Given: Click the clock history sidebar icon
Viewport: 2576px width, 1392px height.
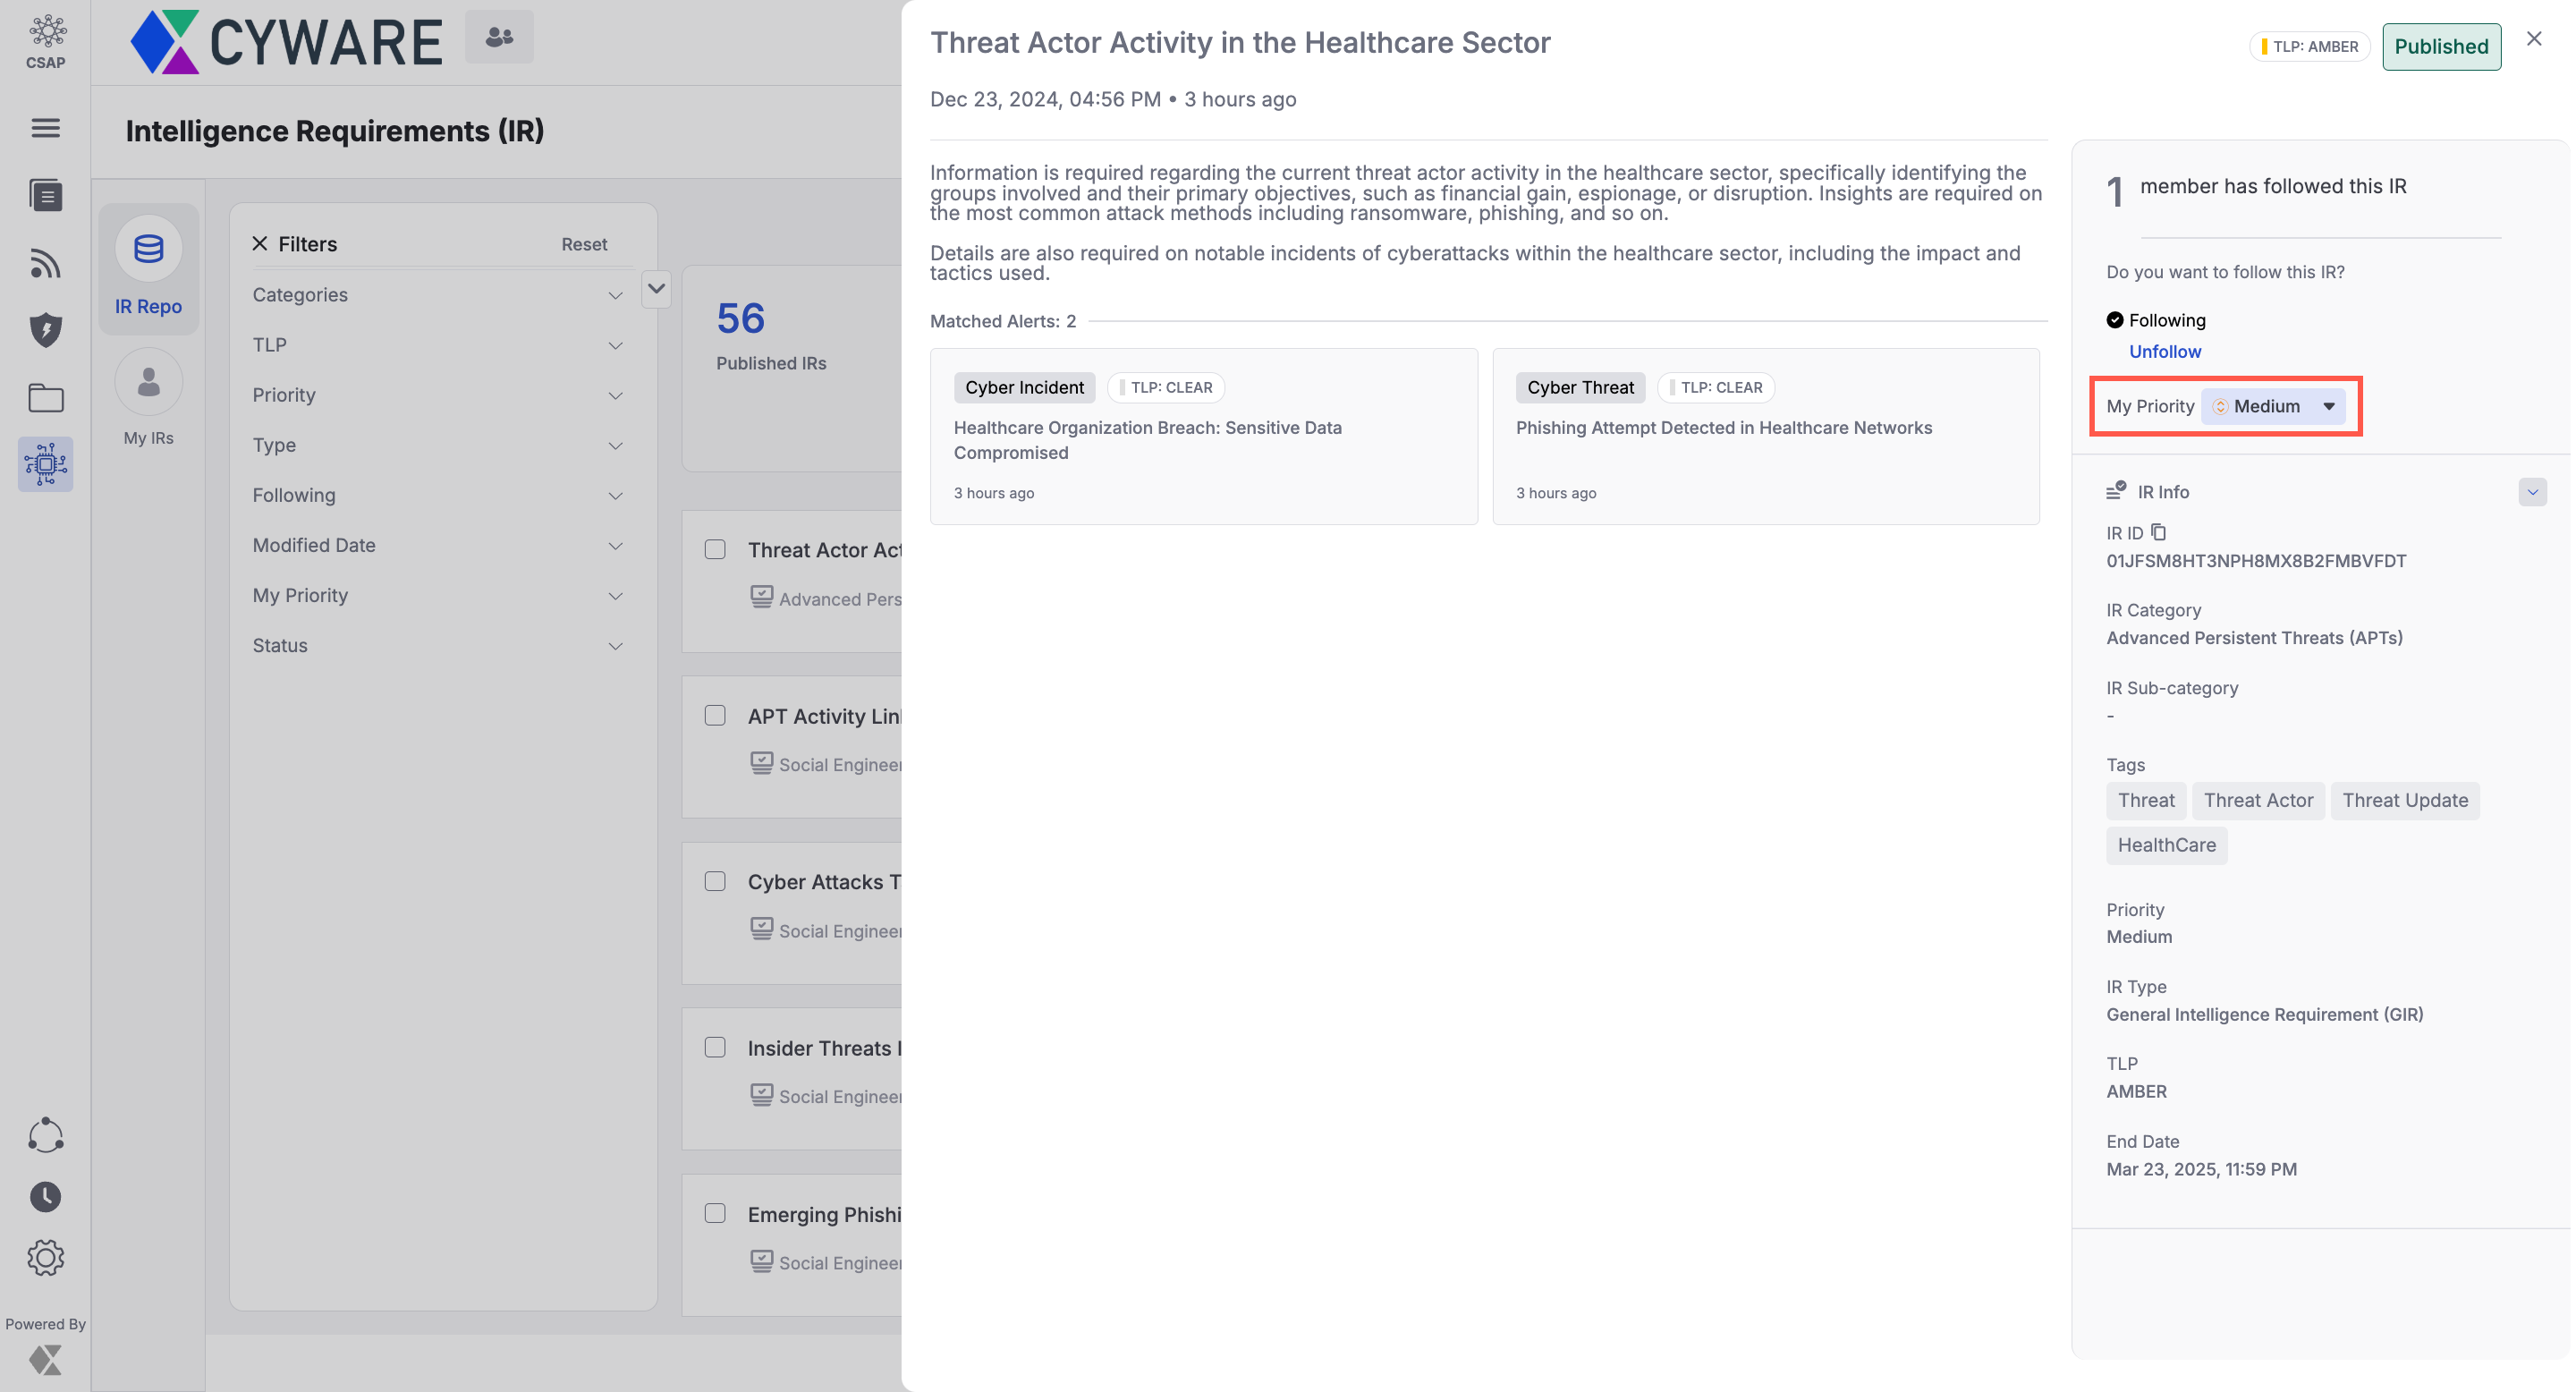Looking at the screenshot, I should click(x=45, y=1196).
